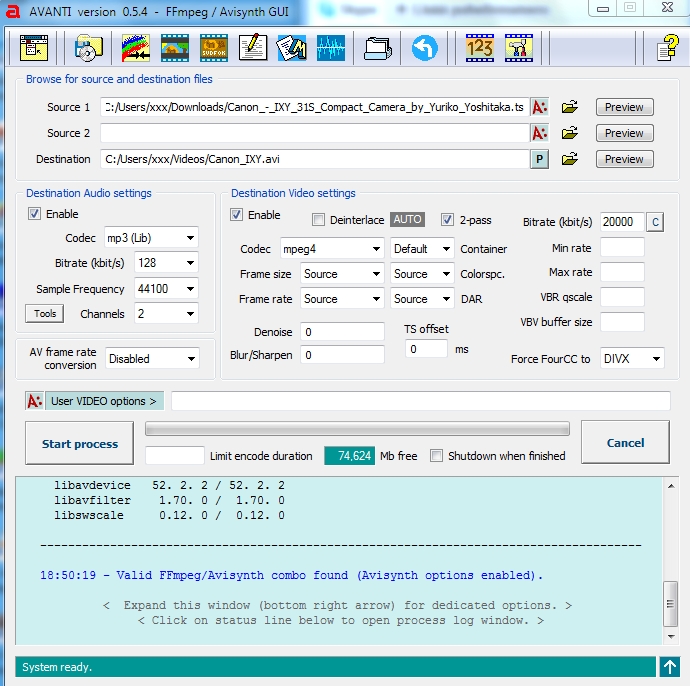This screenshot has height=686, width=690.
Task: Open DAR Source dropdown
Action: tap(422, 299)
